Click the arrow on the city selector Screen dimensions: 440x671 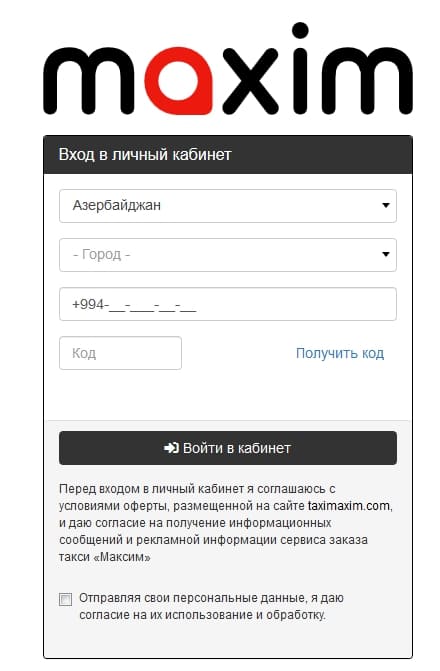click(386, 254)
